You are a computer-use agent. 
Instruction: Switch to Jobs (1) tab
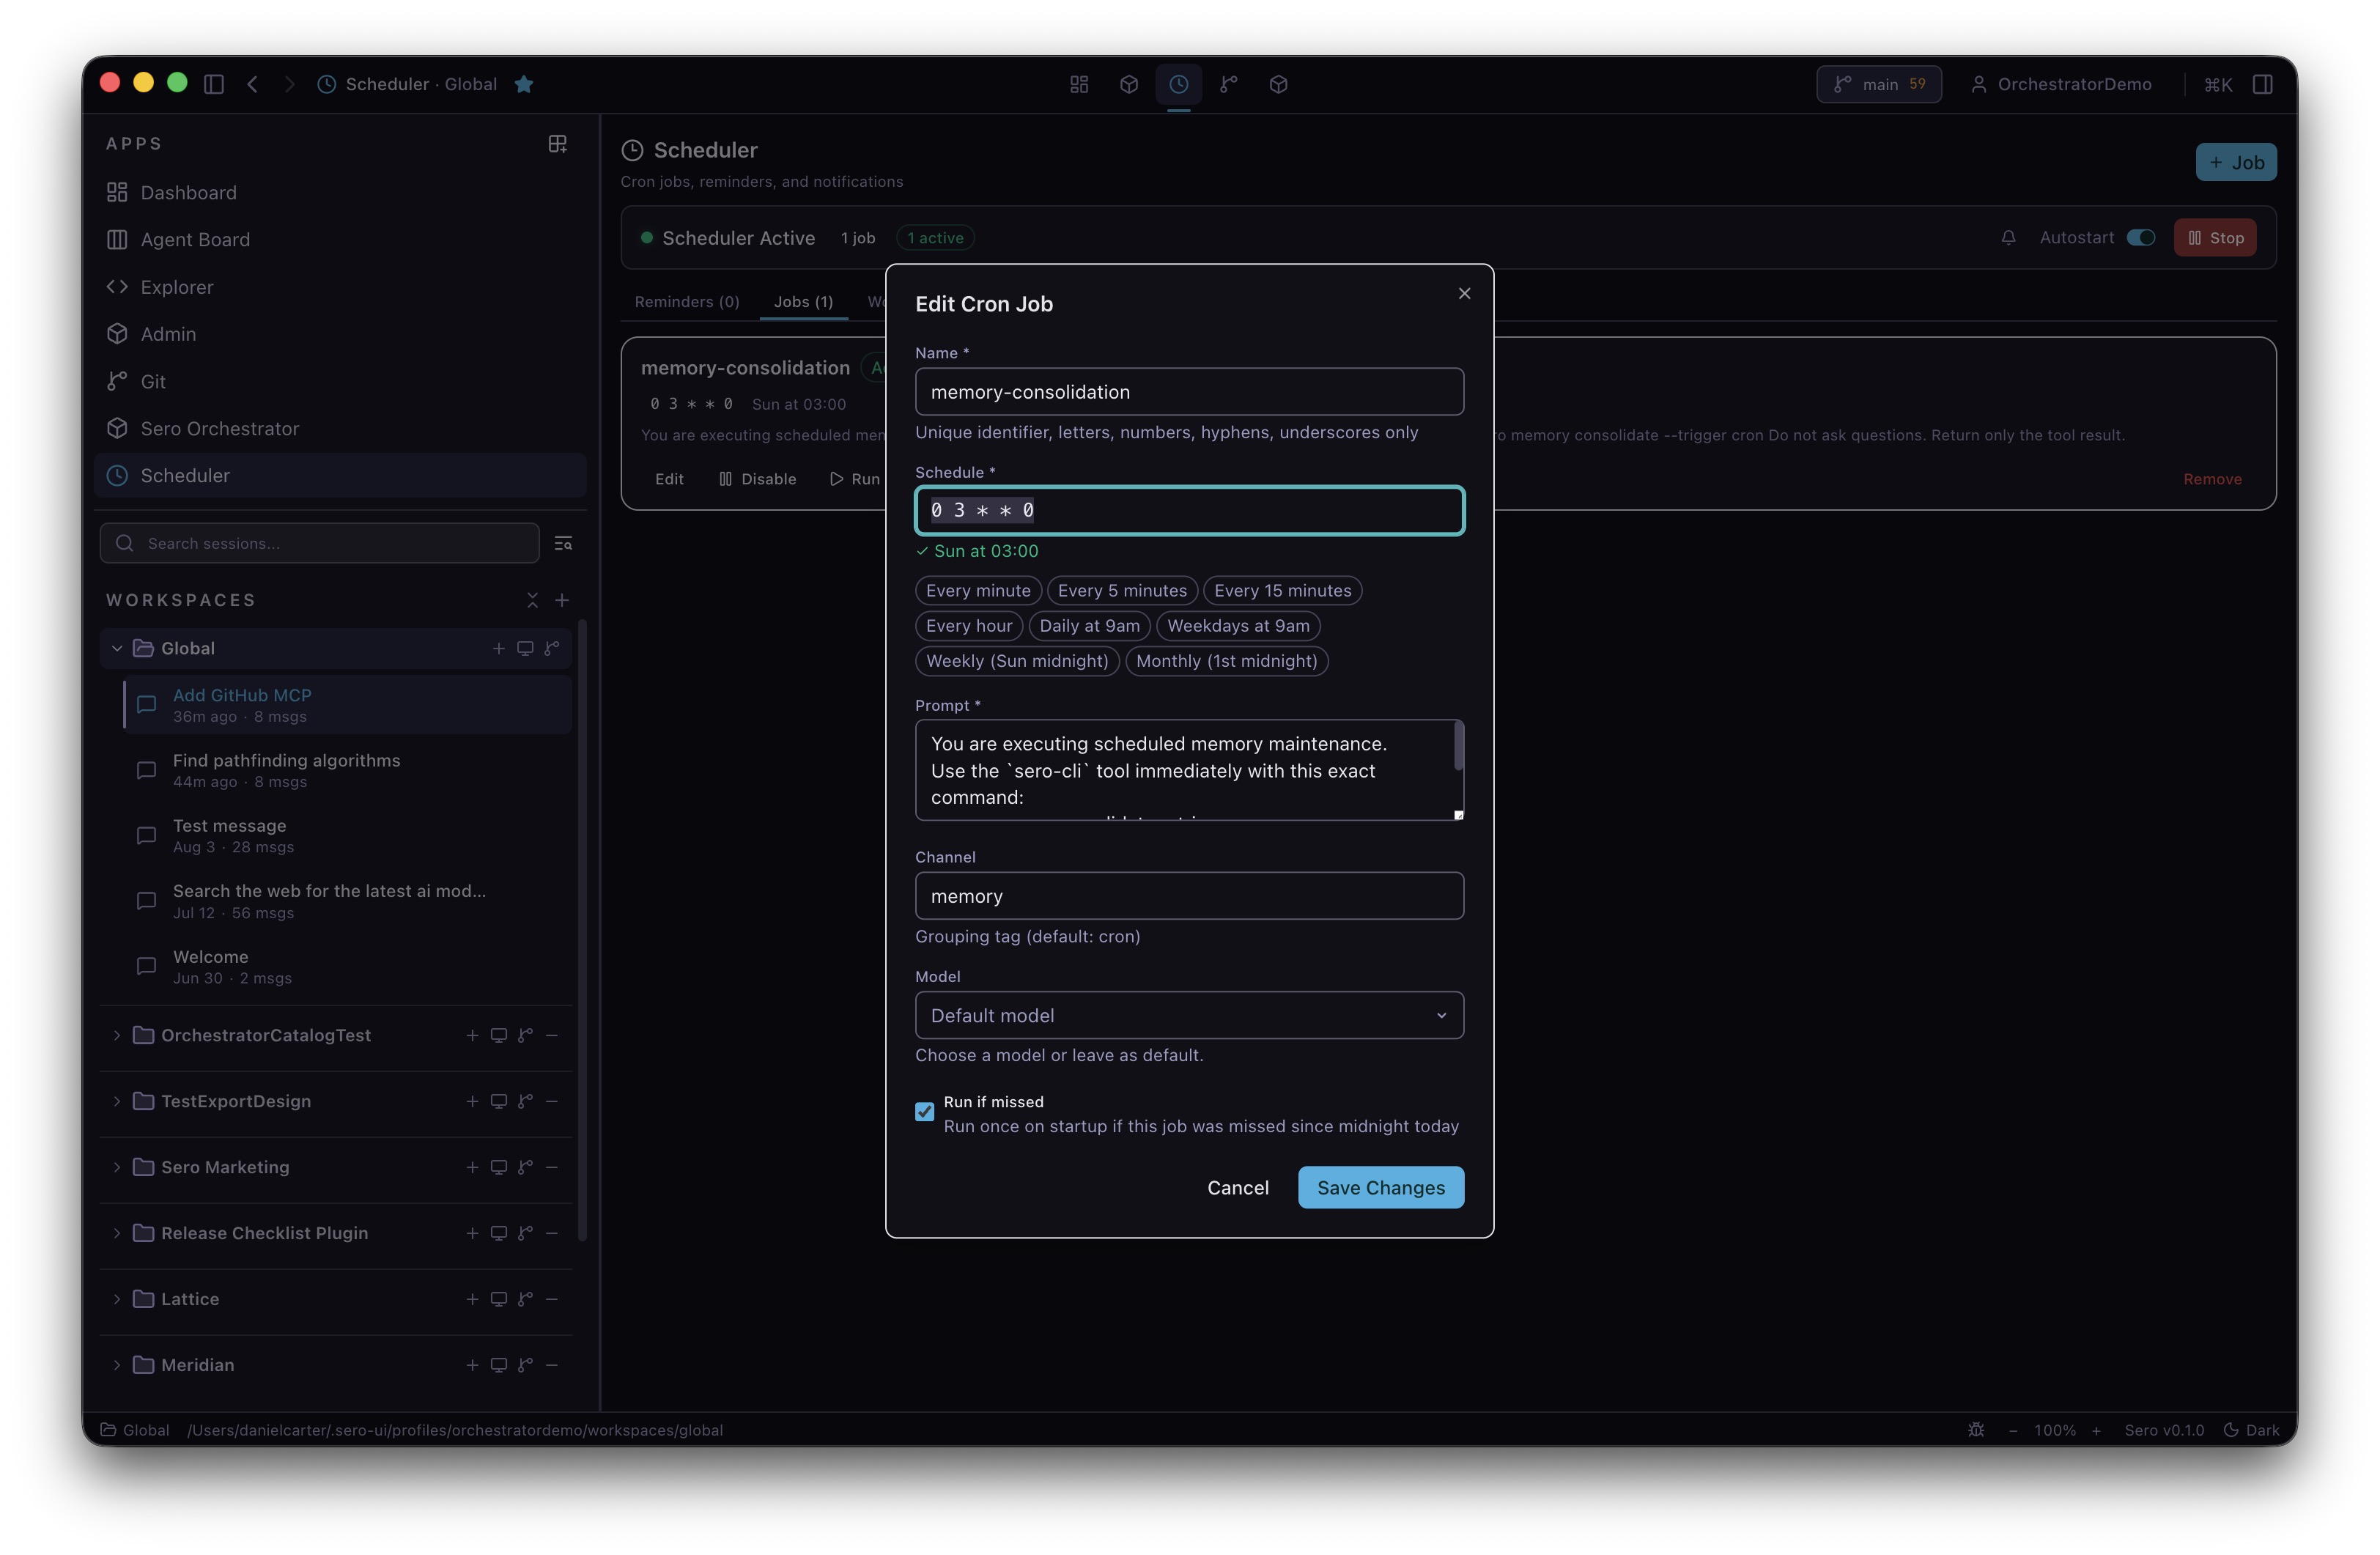point(803,302)
